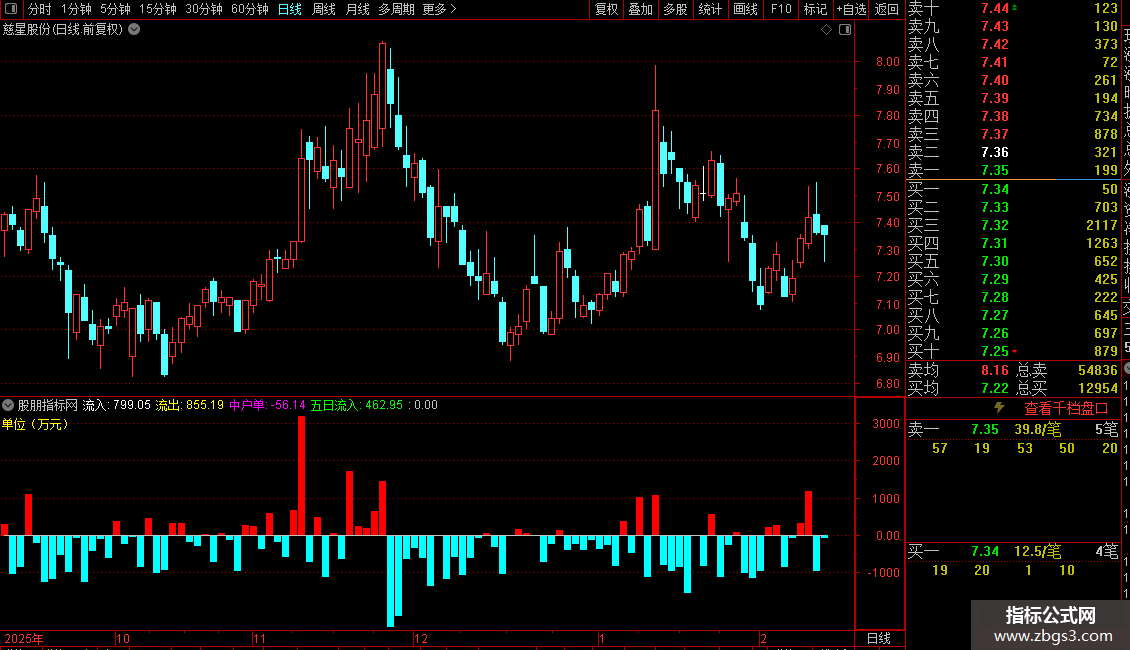Click the 12.5/笔 buy-one detail
Screen dimensions: 1130x650
pyautogui.click(x=1038, y=552)
